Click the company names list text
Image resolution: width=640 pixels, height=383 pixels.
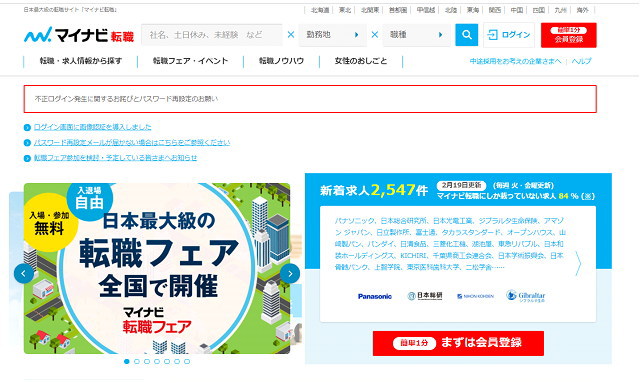pyautogui.click(x=450, y=244)
